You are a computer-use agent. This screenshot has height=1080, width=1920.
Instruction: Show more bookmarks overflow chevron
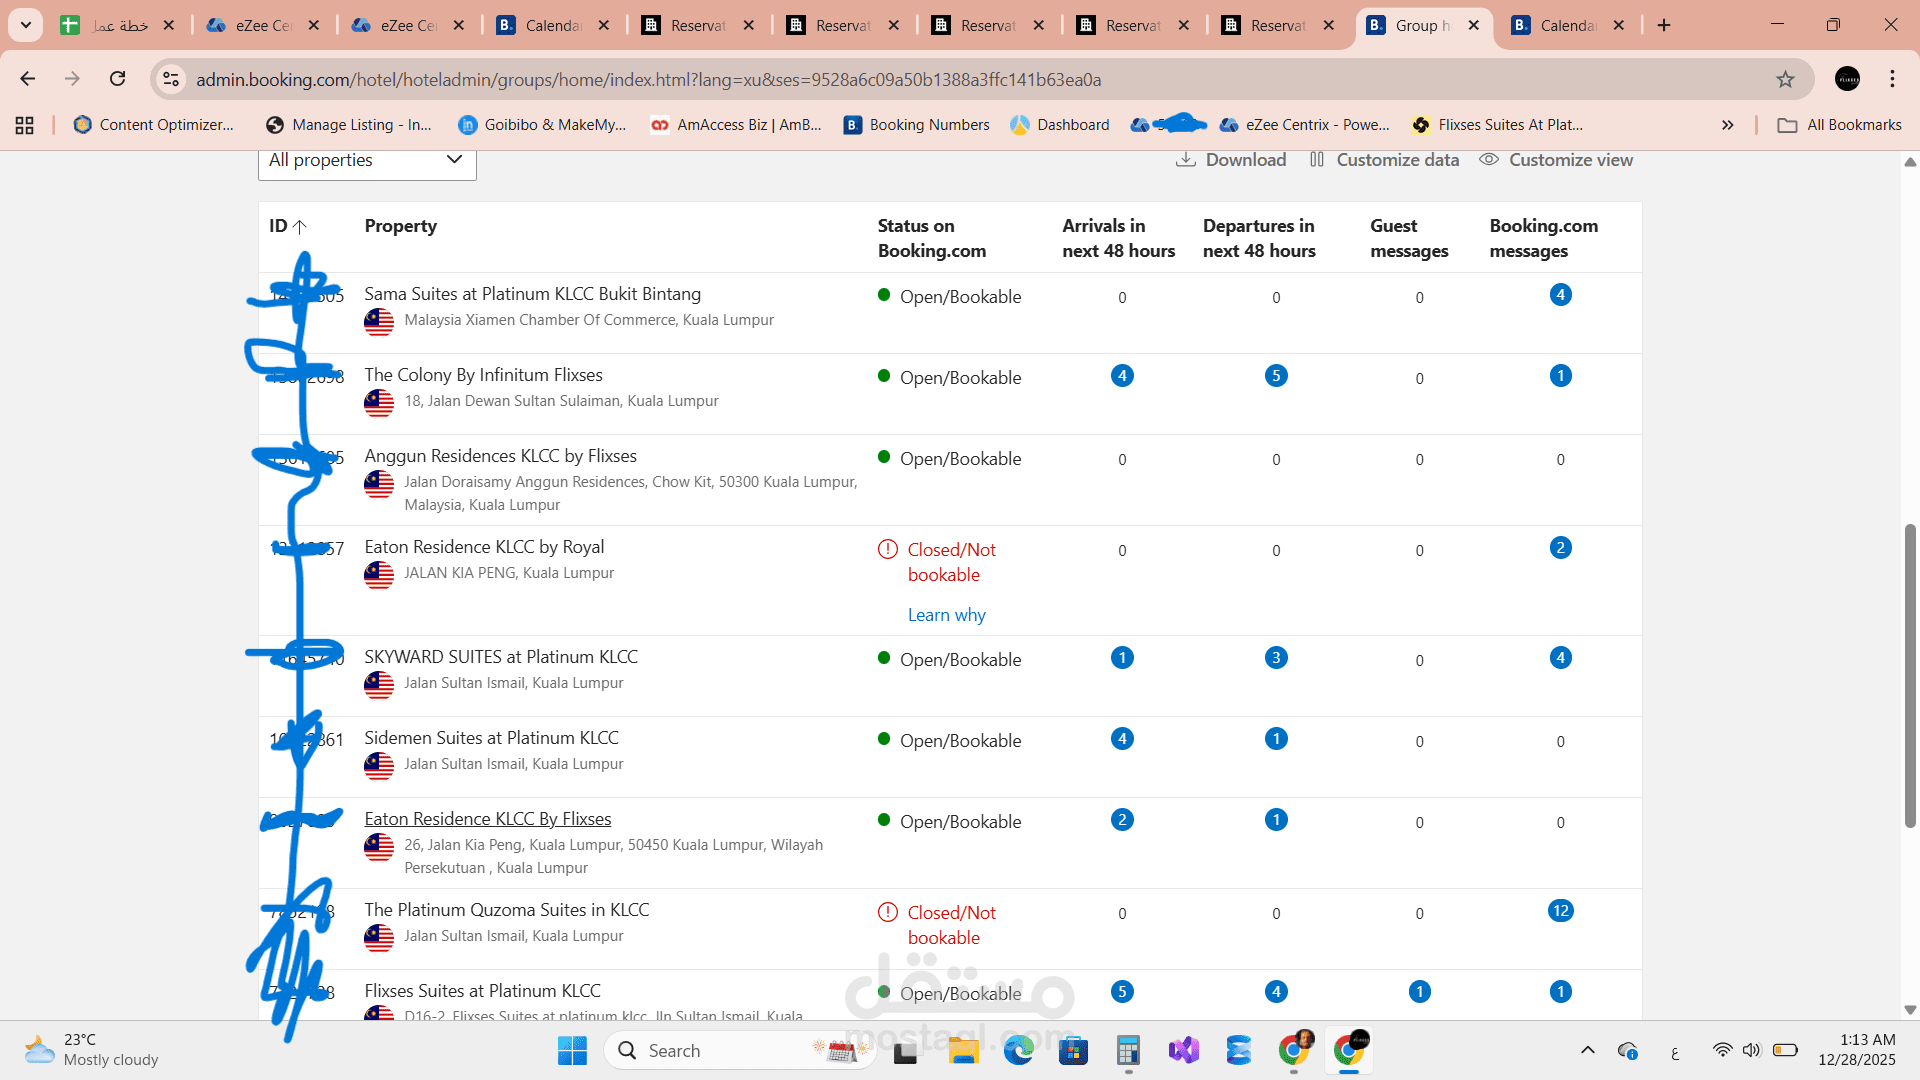[x=1727, y=125]
